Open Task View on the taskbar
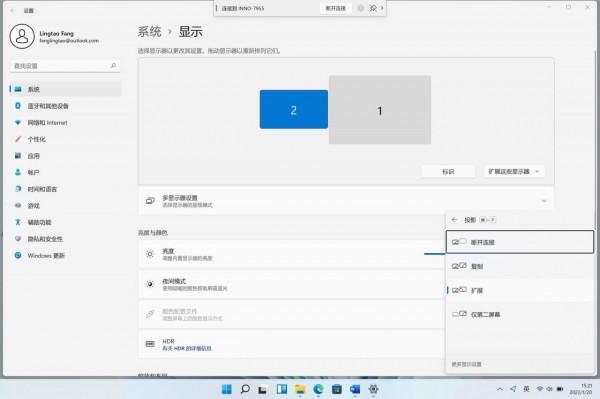The image size is (600, 399). (262, 389)
